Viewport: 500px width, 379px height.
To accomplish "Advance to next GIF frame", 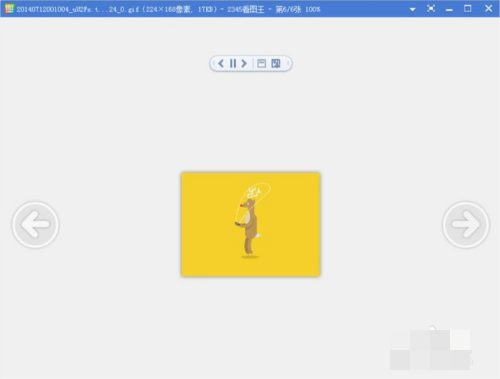I will point(244,63).
